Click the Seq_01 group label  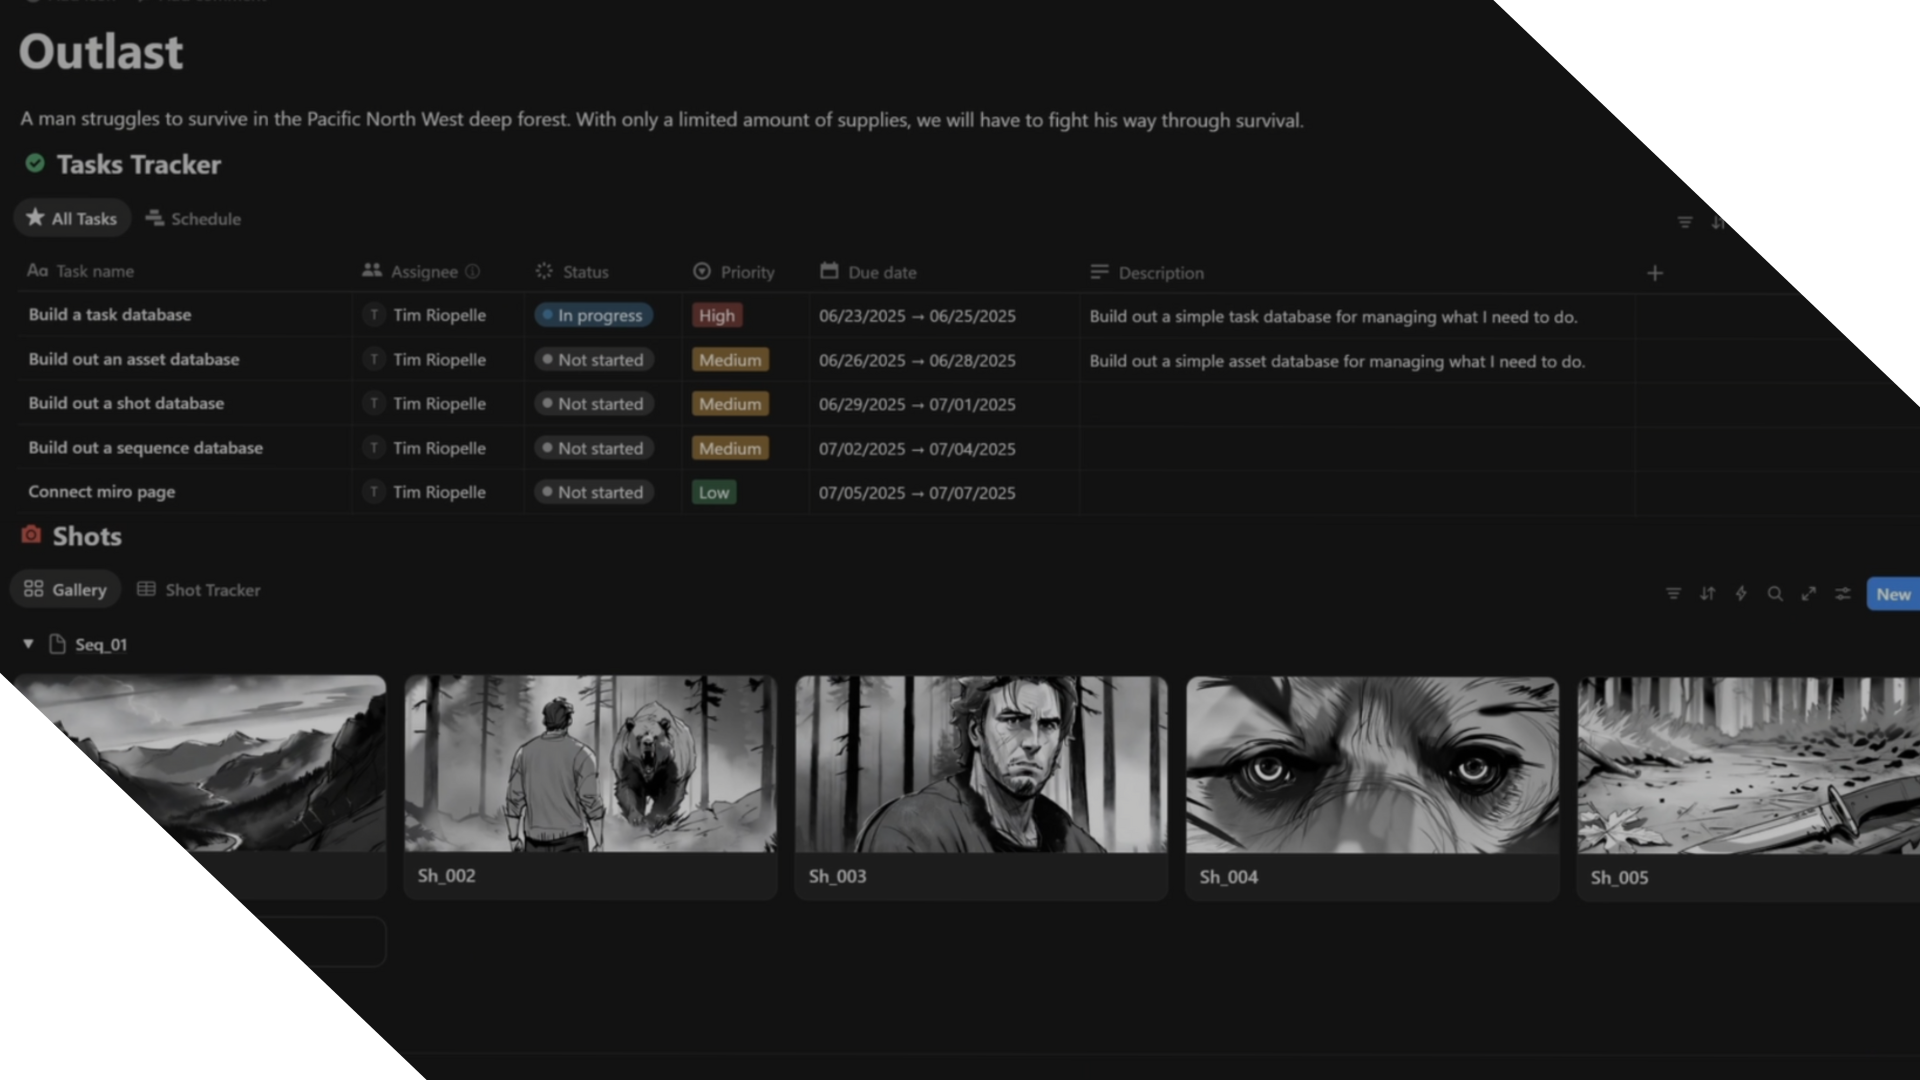coord(101,644)
